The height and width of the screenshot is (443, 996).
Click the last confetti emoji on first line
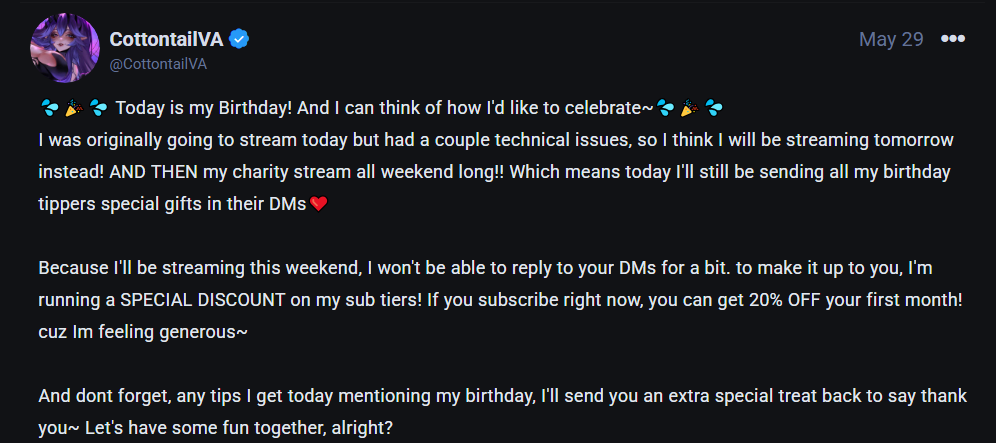[x=714, y=108]
